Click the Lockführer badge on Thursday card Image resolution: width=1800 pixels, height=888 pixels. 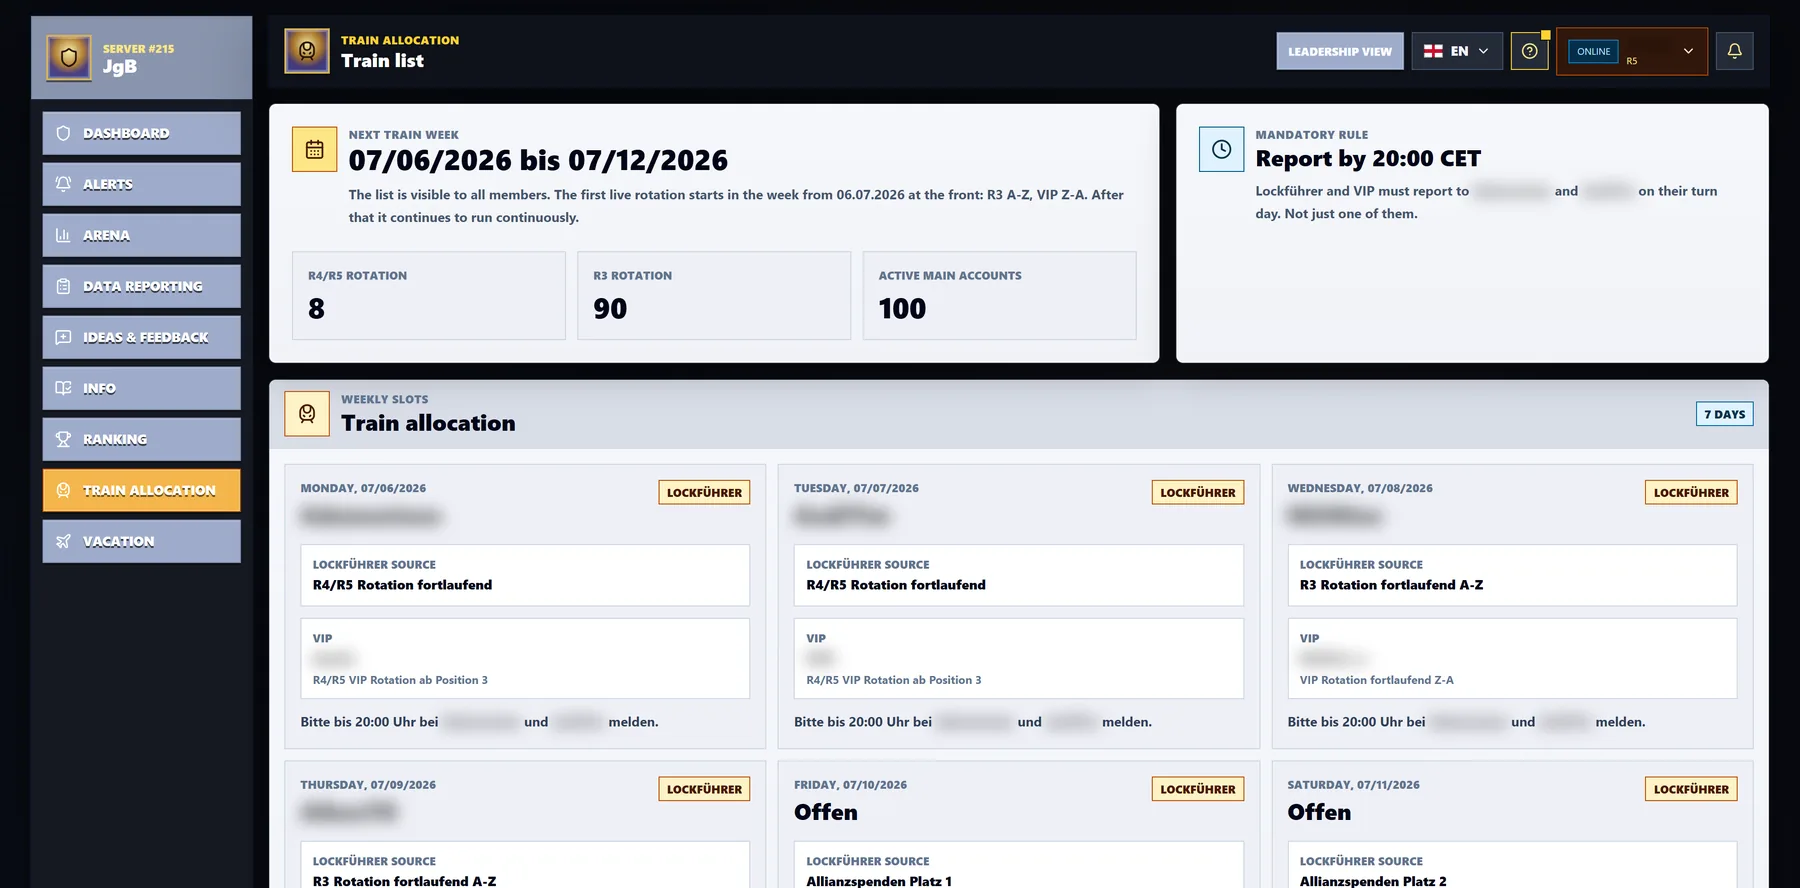[x=704, y=789]
